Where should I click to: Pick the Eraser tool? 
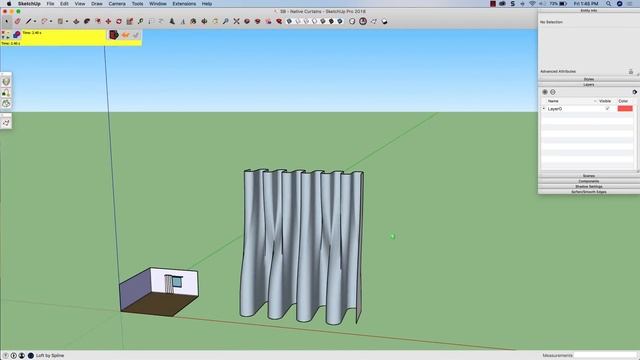point(17,21)
